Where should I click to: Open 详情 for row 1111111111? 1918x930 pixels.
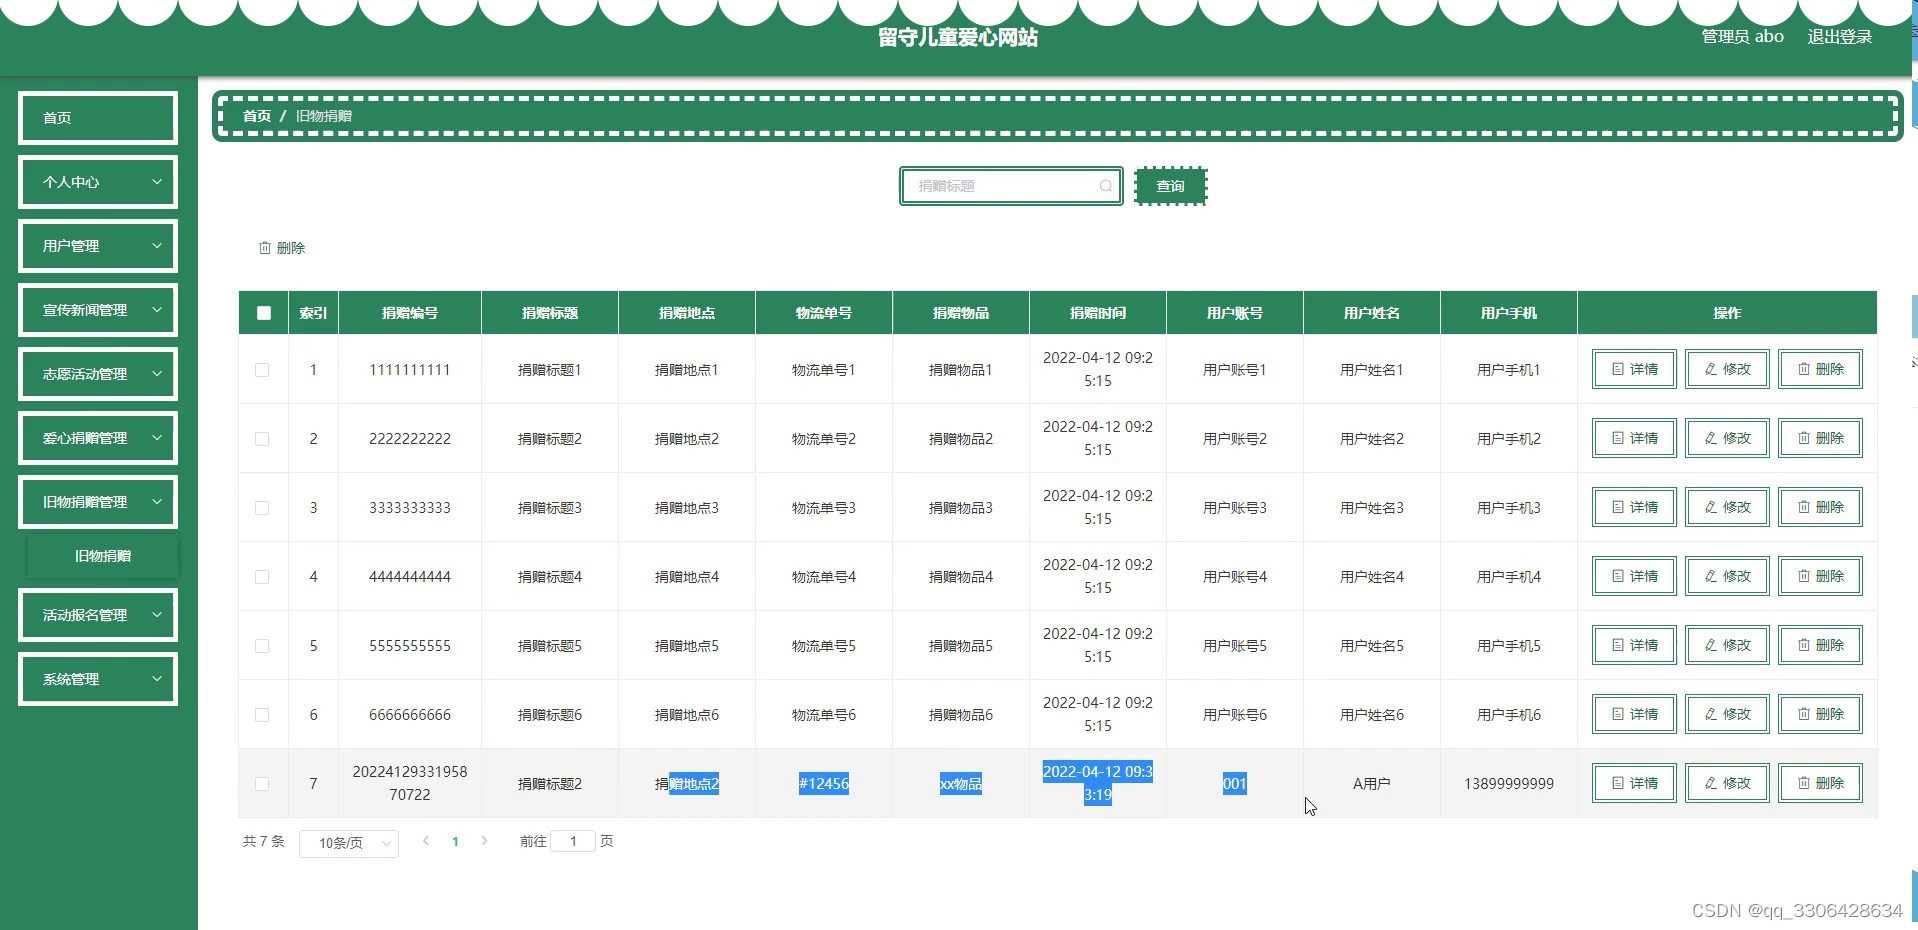[1634, 369]
